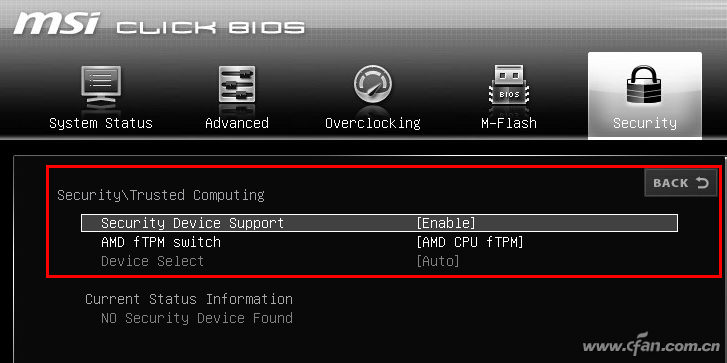Open M-Flash BIOS chip icon
The width and height of the screenshot is (727, 363).
tap(509, 85)
